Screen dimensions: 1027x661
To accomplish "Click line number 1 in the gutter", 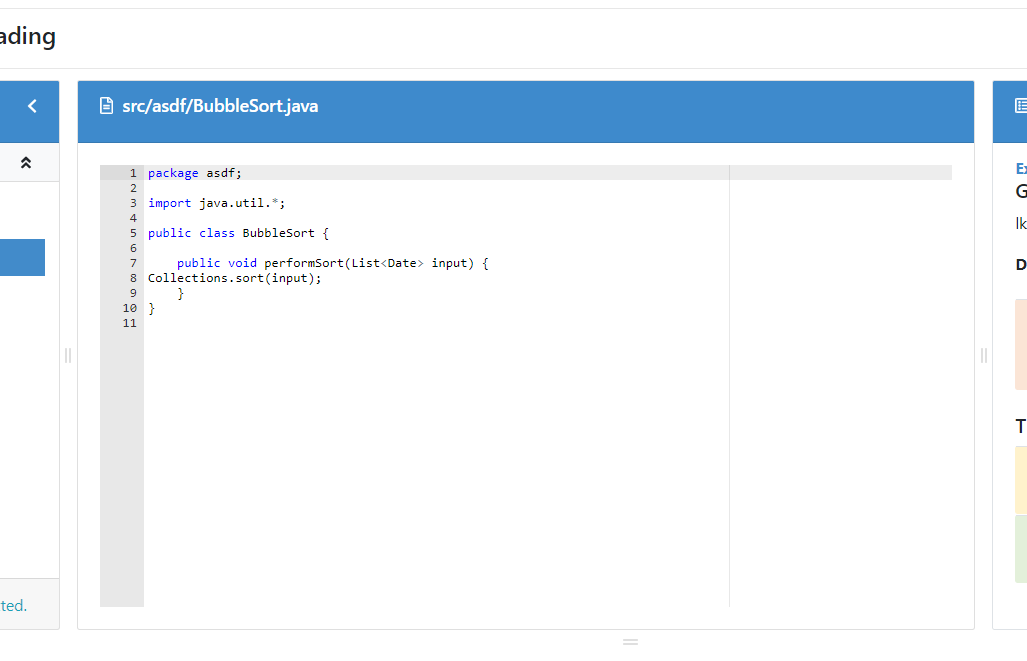I will point(133,173).
